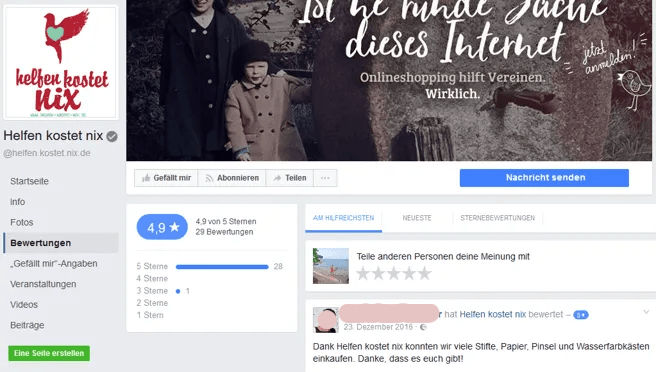The width and height of the screenshot is (656, 372).
Task: Select the 2 Sterne row label
Action: point(152,303)
